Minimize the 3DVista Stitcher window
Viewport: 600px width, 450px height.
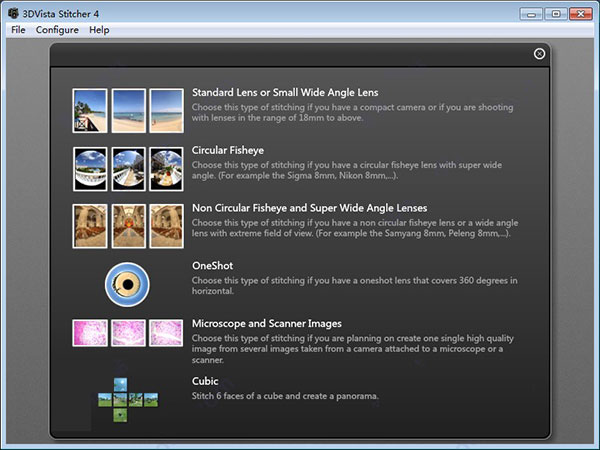(x=531, y=14)
